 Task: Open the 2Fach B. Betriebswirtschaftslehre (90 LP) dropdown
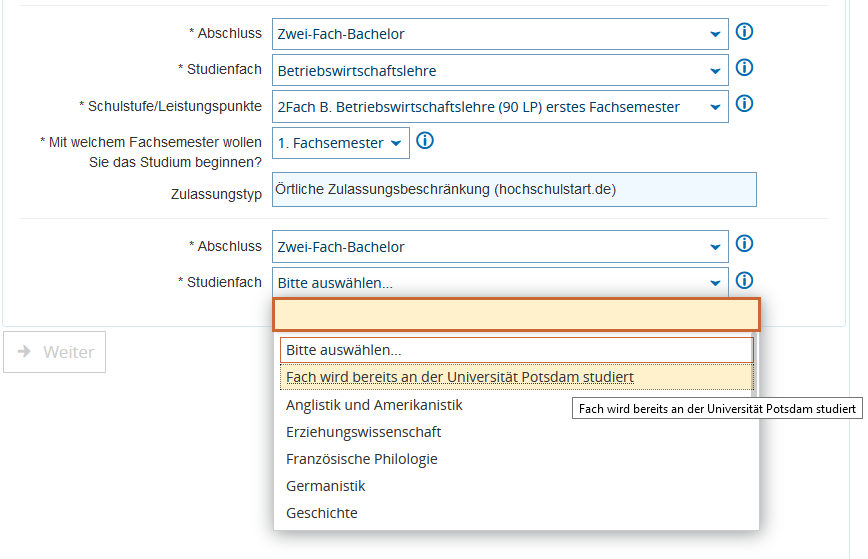coord(500,107)
